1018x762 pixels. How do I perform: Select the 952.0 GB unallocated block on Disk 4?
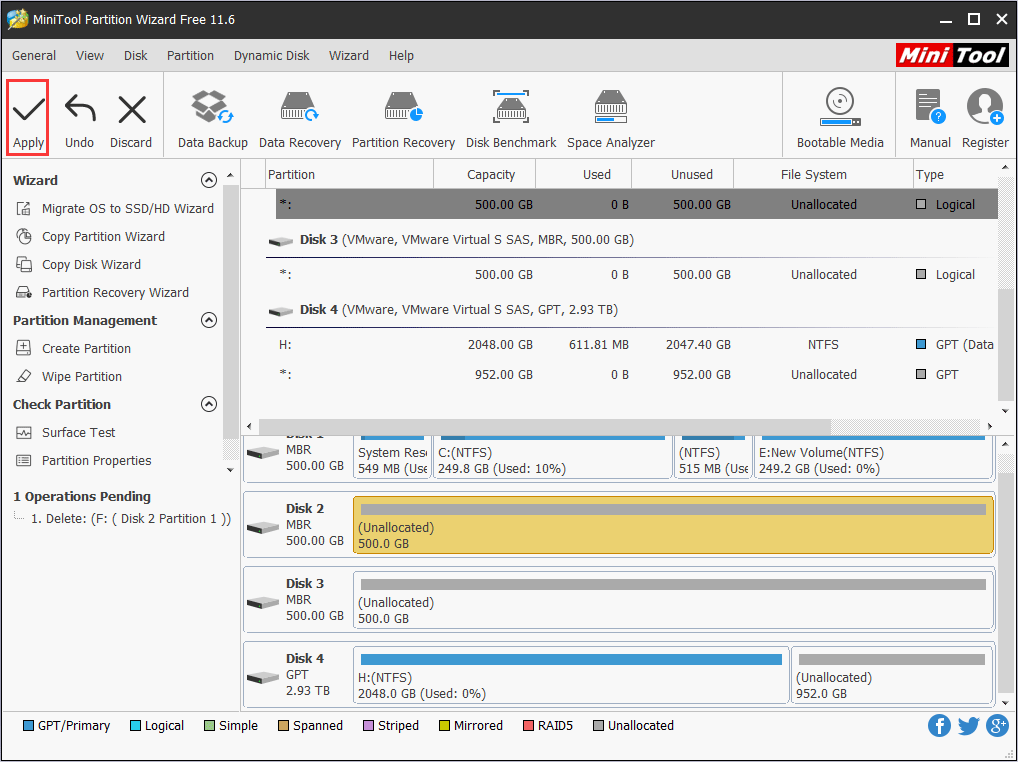[892, 675]
